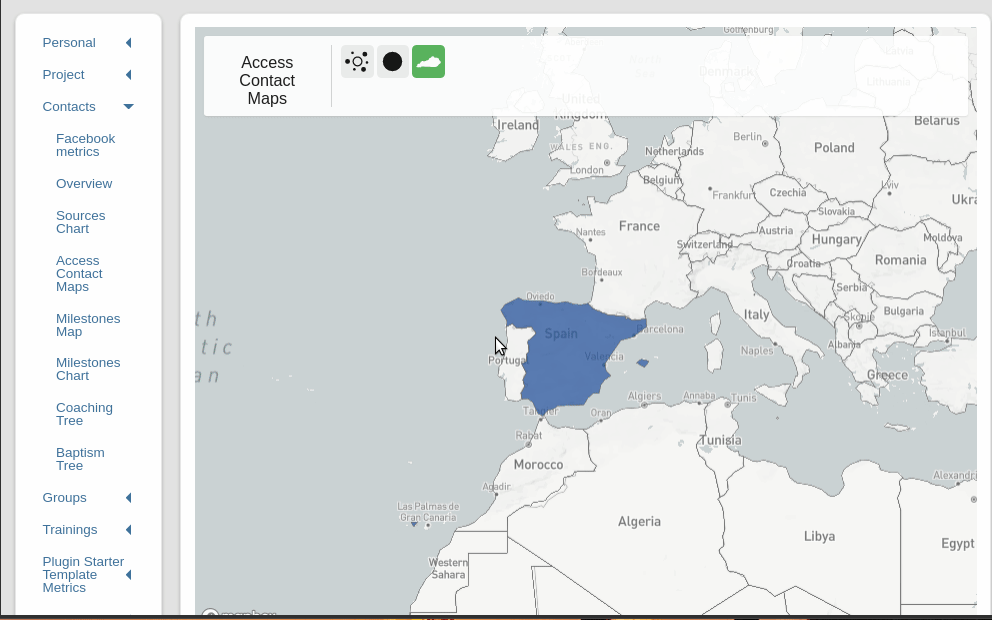The height and width of the screenshot is (620, 992).
Task: Click the Berlin city label
Action: coord(747,137)
